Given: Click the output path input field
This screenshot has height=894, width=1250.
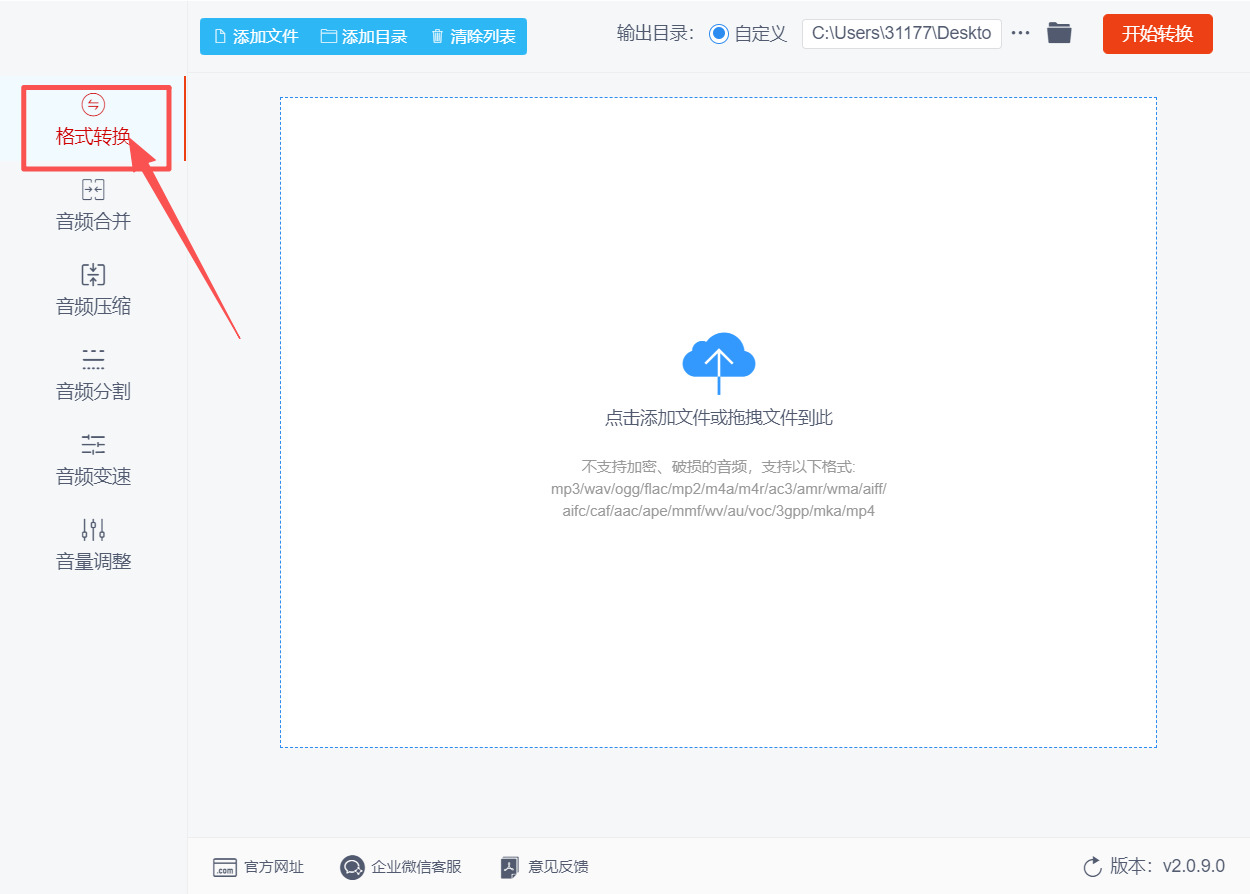Looking at the screenshot, I should 902,33.
